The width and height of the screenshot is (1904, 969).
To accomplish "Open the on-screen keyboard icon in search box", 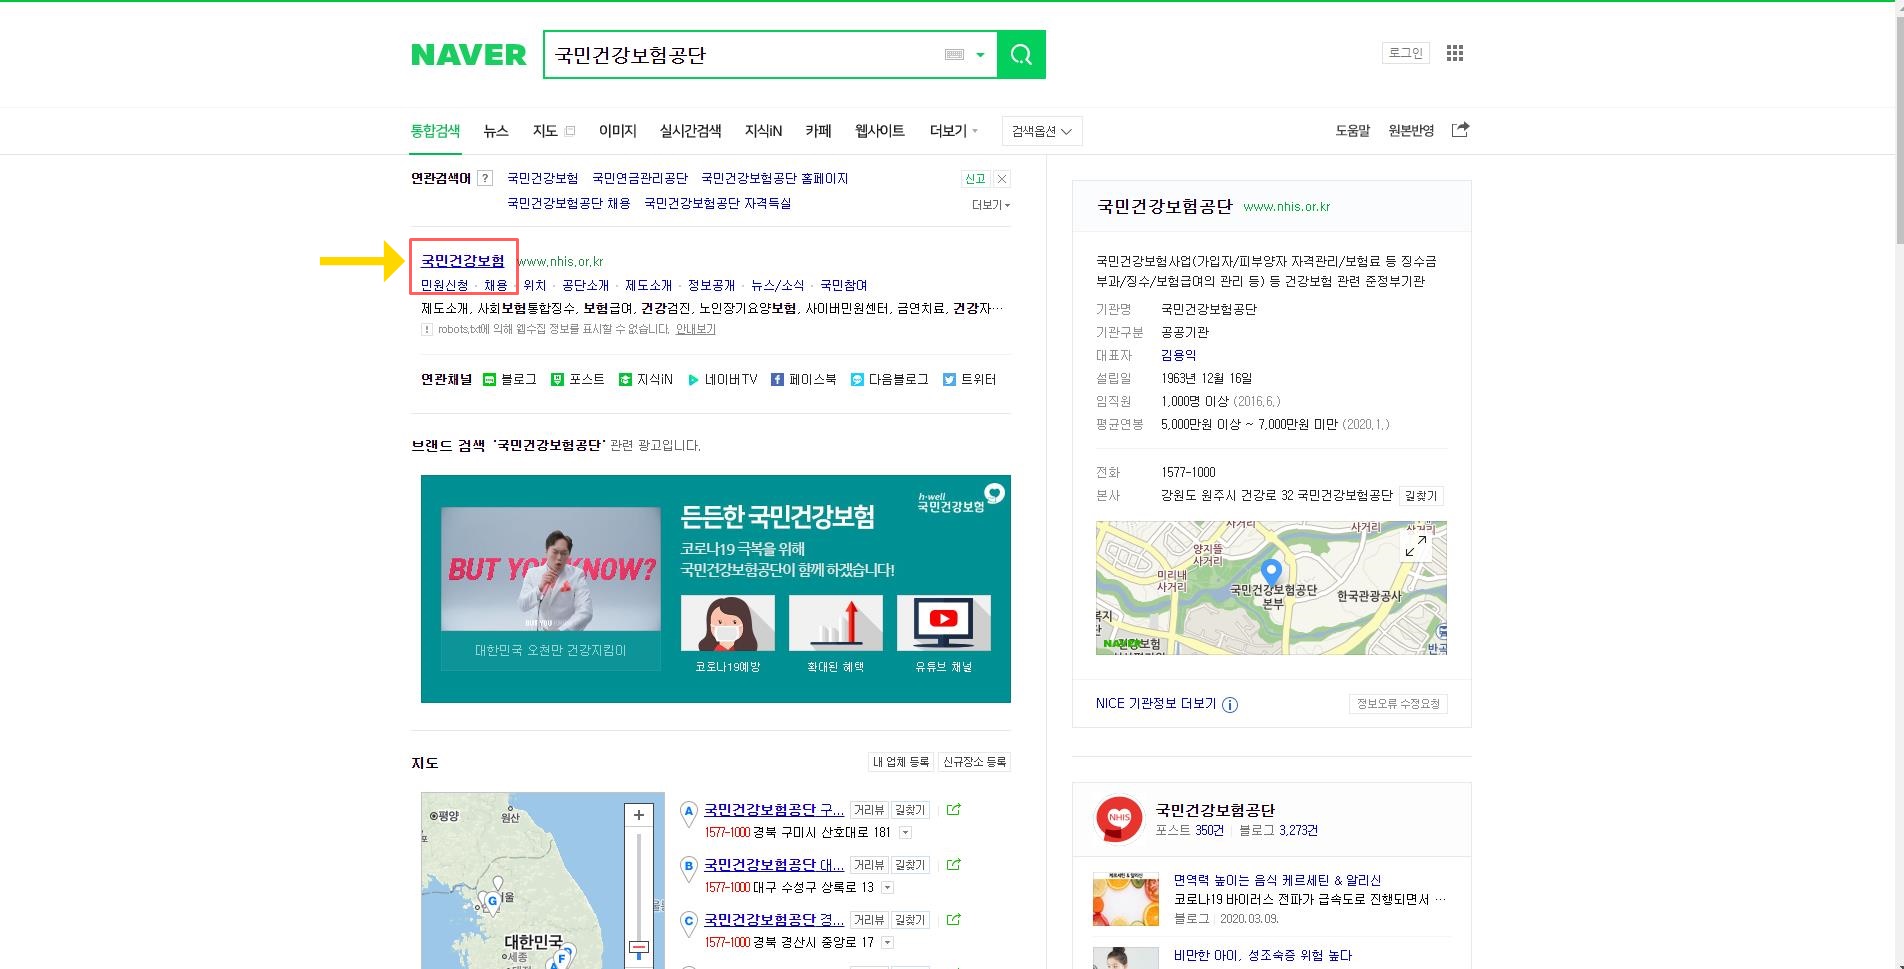I will [x=954, y=55].
